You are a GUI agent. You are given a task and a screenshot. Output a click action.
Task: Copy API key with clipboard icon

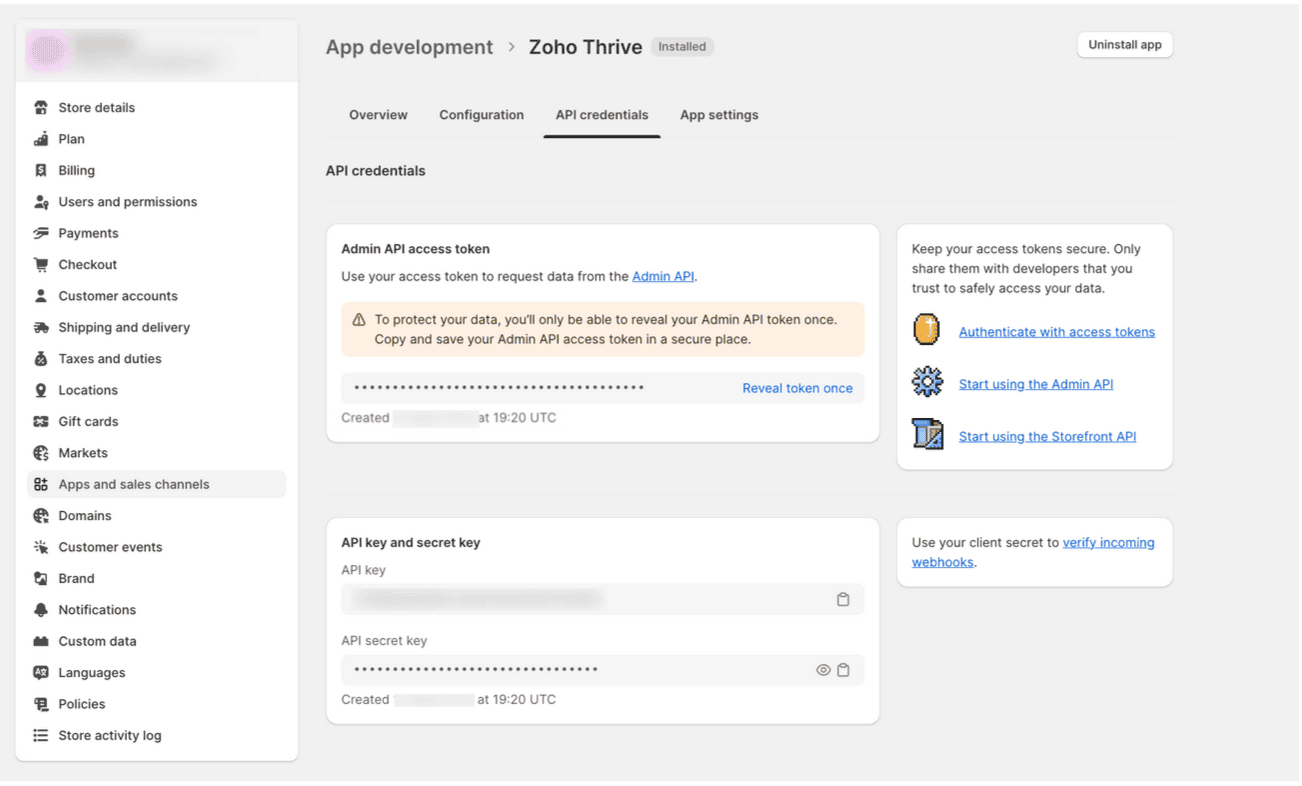click(843, 600)
